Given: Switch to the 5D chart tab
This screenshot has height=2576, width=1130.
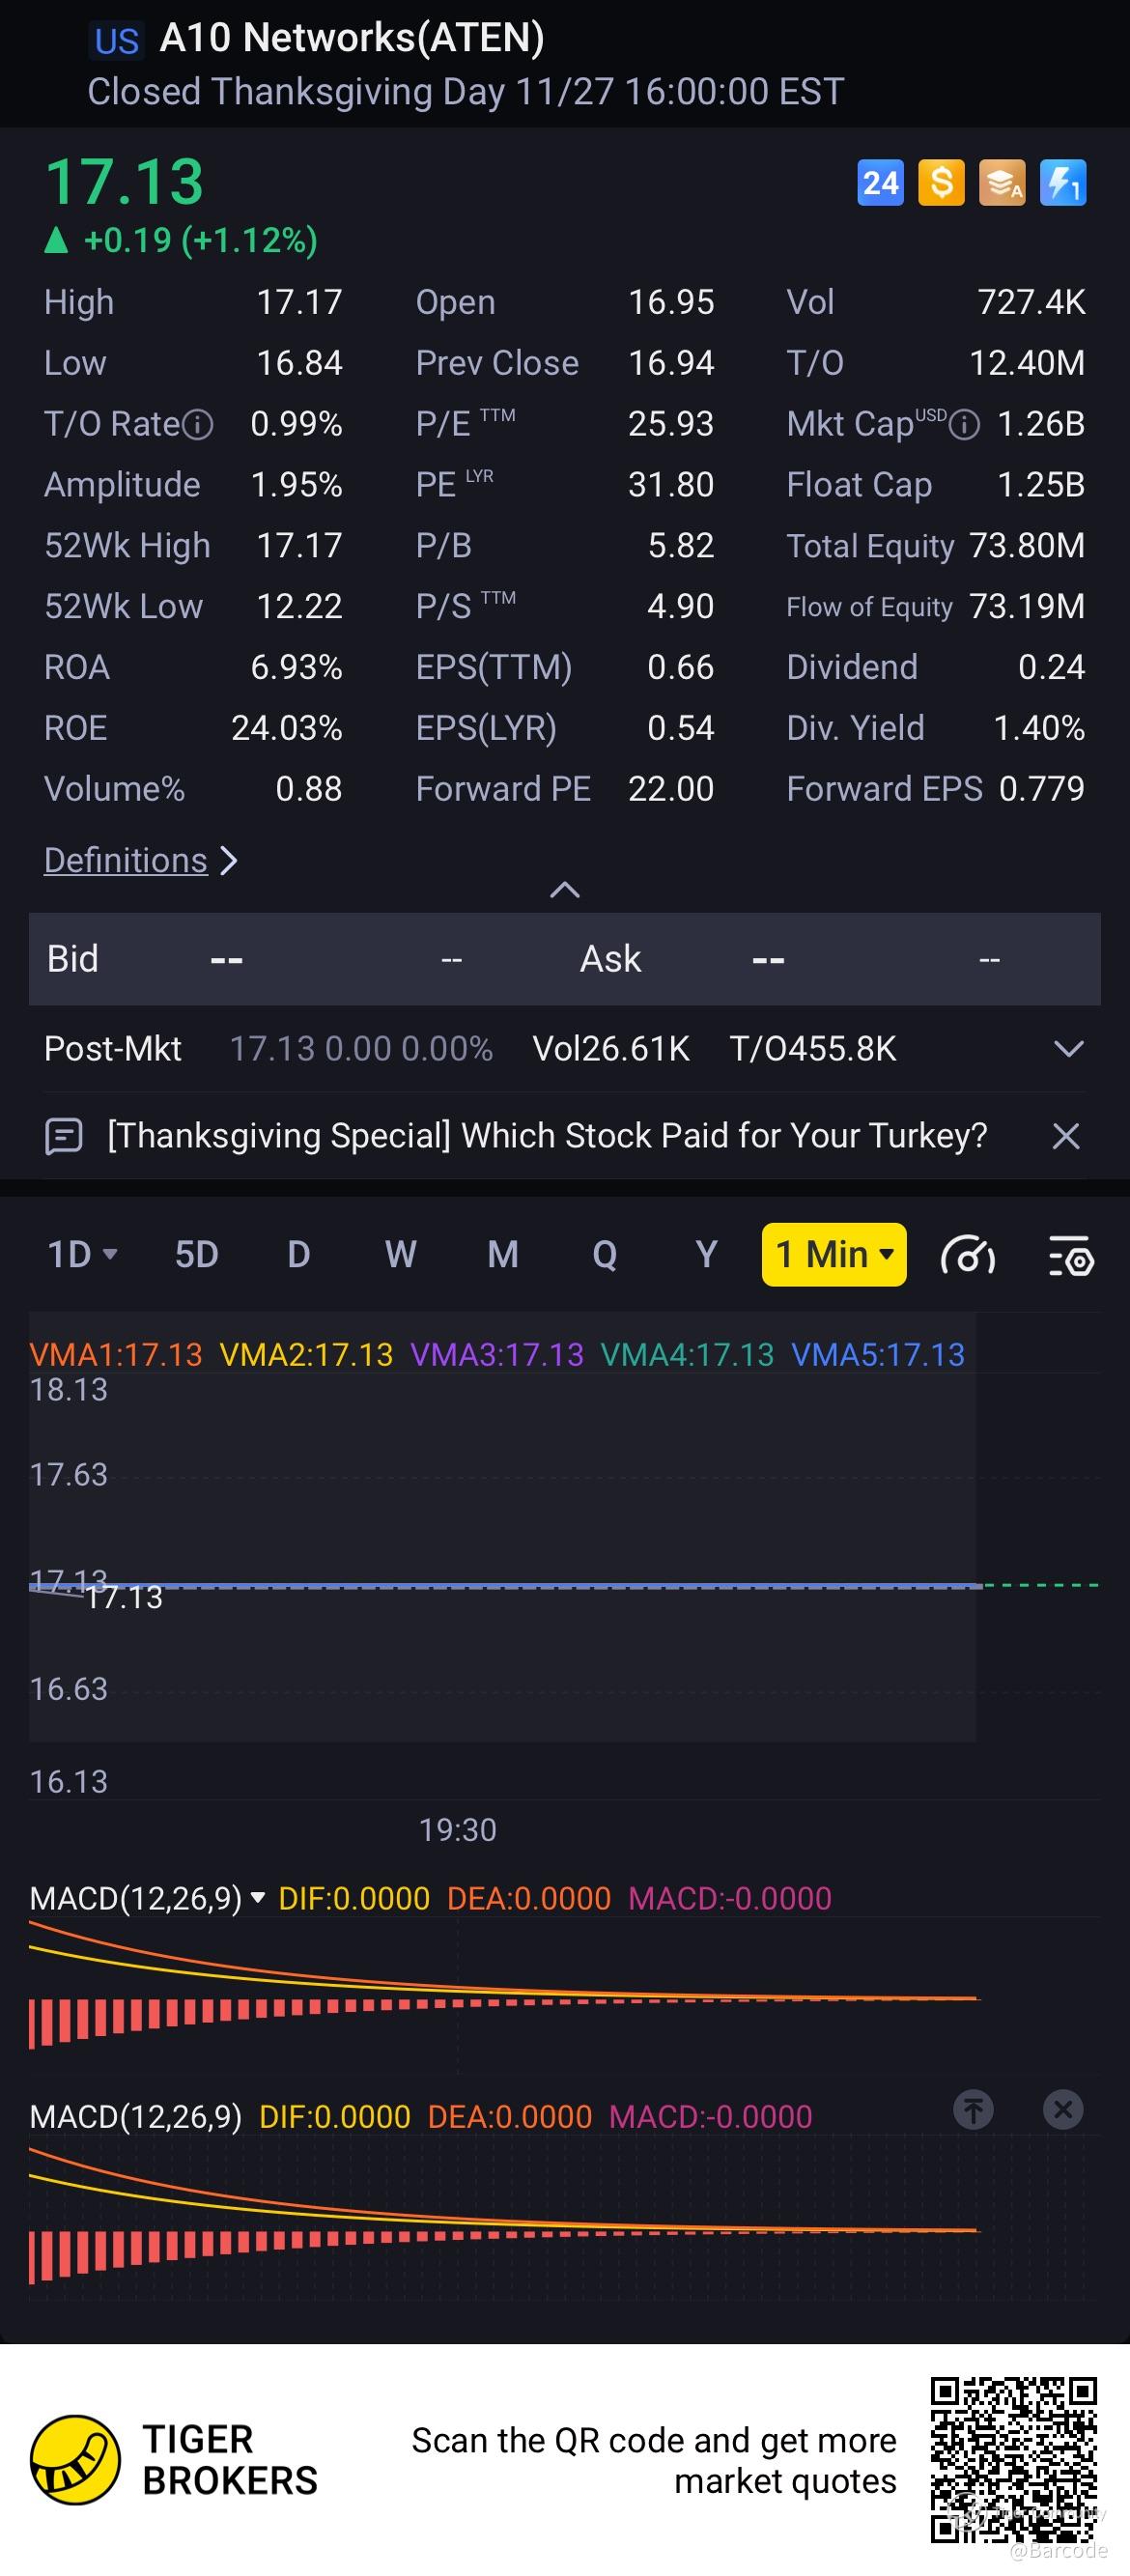Looking at the screenshot, I should point(196,1254).
